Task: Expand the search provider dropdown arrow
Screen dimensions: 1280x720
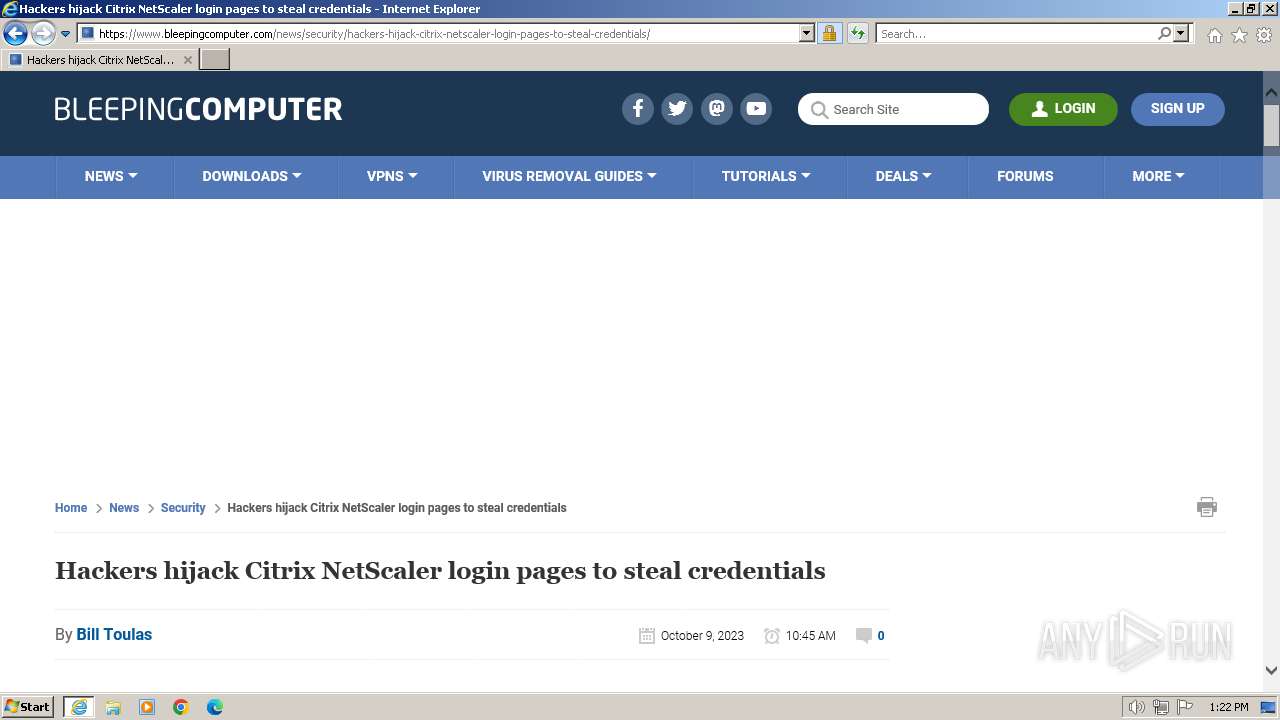Action: [x=1181, y=33]
